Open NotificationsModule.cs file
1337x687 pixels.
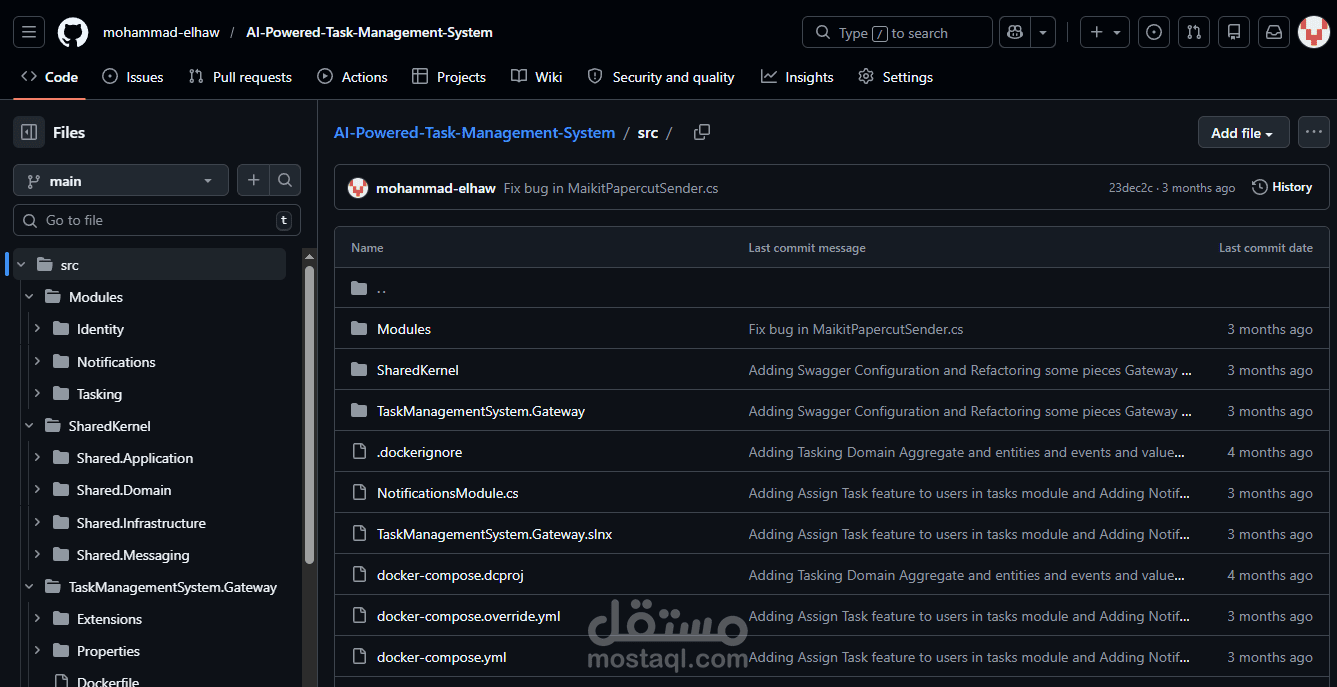point(447,493)
